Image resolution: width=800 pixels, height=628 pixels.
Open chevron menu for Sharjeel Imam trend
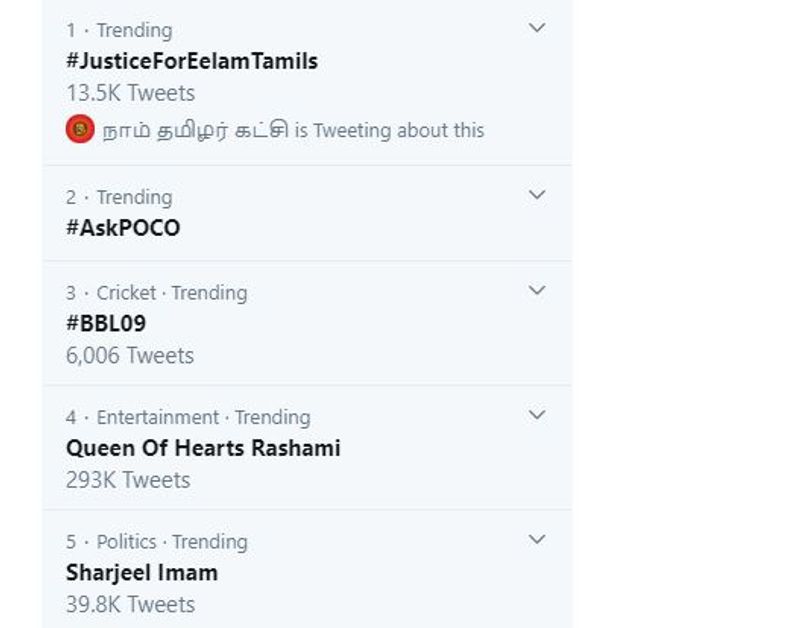pos(537,540)
